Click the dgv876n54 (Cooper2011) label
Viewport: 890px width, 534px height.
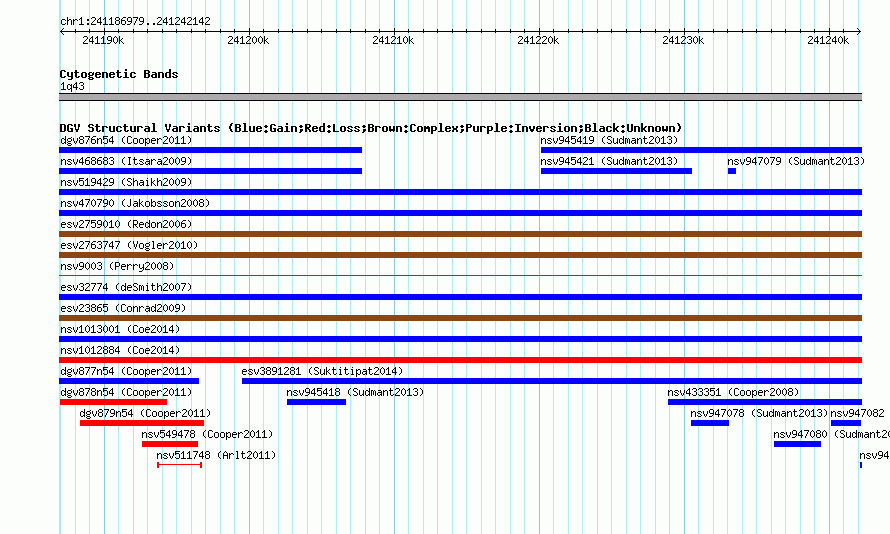point(126,140)
